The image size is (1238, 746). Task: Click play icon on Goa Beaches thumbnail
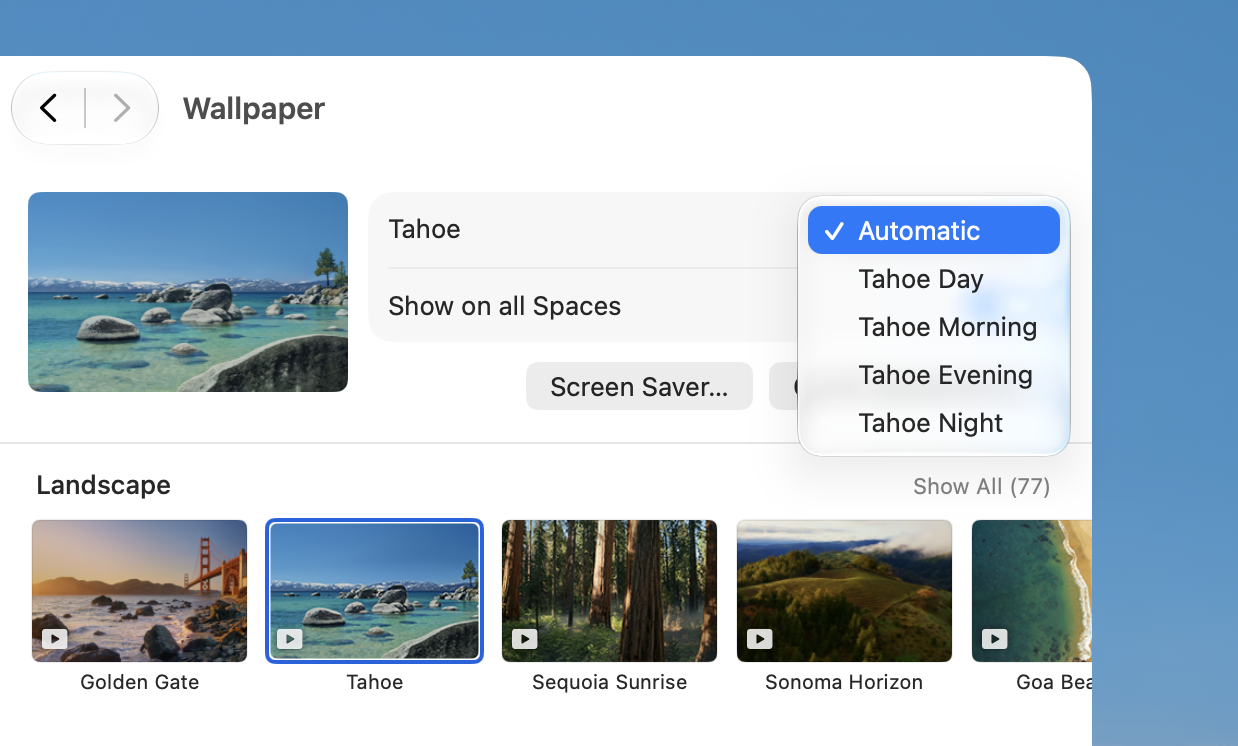click(x=994, y=638)
